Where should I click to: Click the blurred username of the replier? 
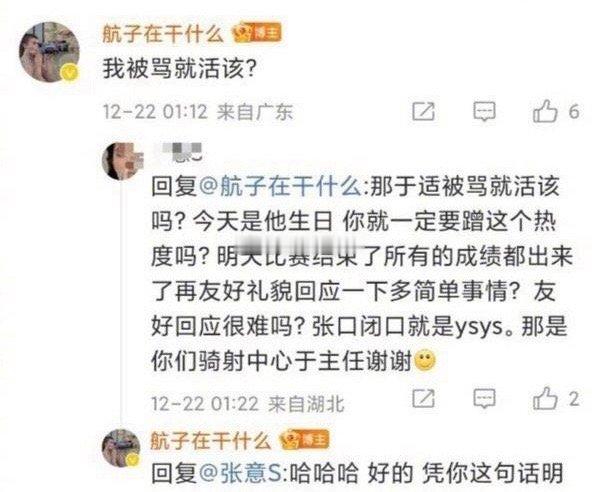[x=177, y=152]
